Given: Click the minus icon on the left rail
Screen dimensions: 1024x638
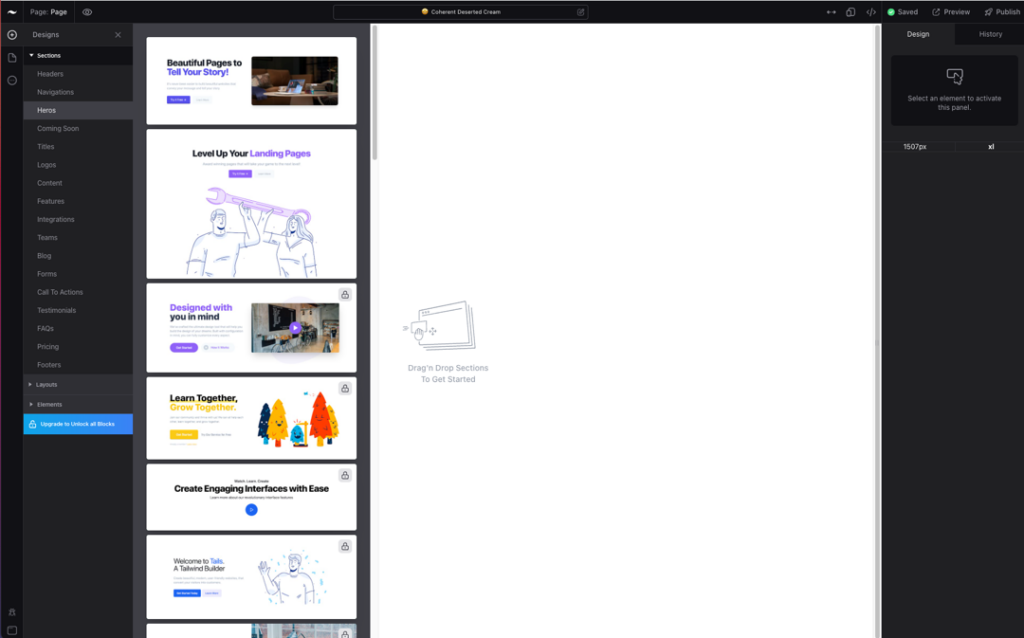Looking at the screenshot, I should (x=11, y=79).
